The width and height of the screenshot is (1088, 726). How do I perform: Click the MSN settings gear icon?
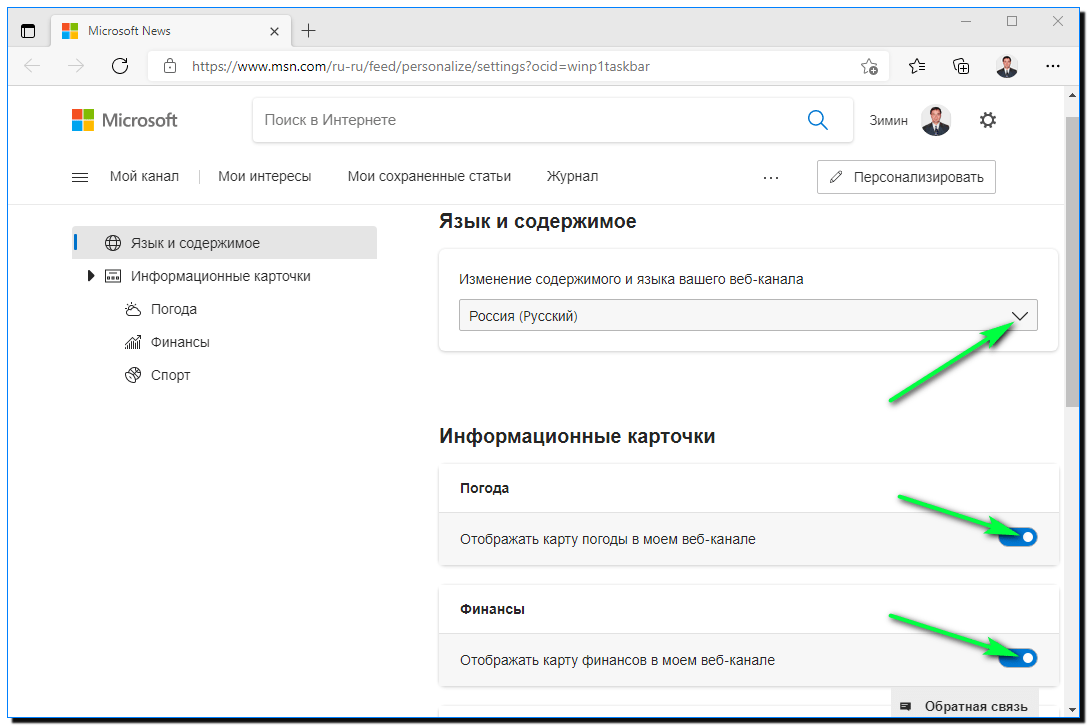988,120
